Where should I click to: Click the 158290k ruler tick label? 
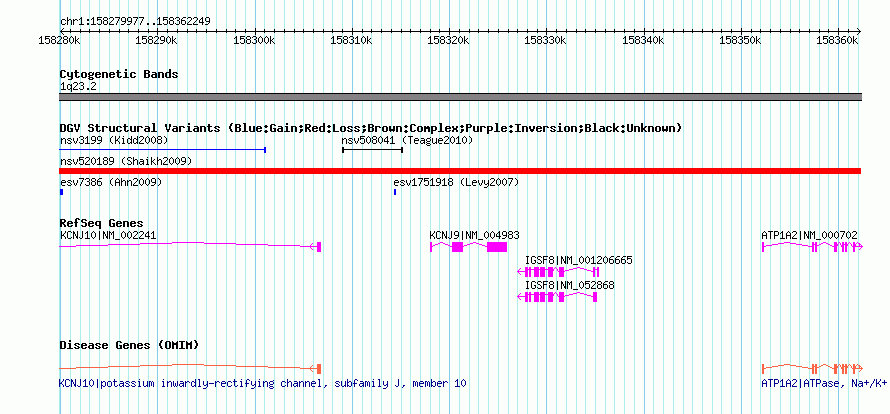coord(157,40)
